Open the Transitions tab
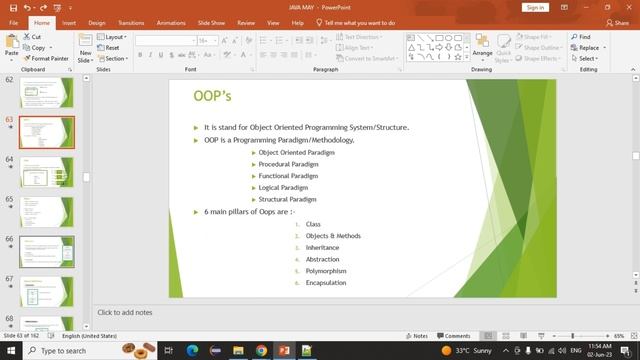Viewport: 640px width, 360px height. coord(131,23)
